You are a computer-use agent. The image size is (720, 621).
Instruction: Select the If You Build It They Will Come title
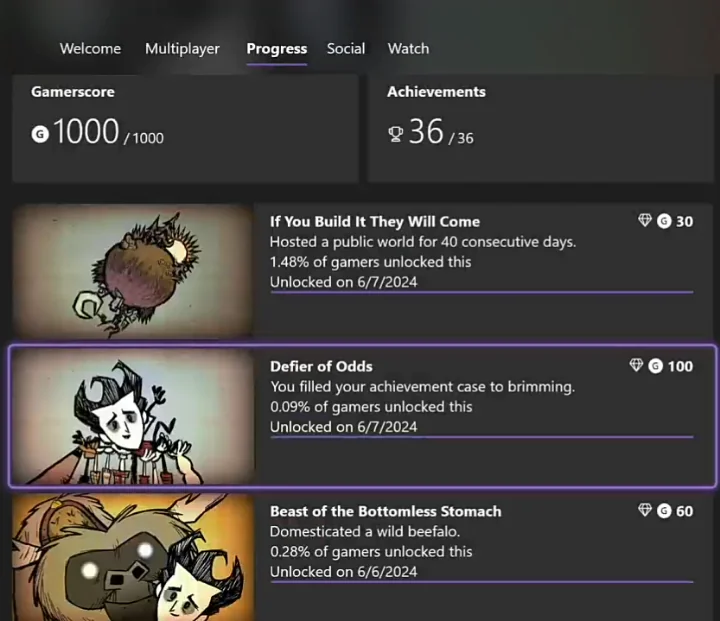375,221
